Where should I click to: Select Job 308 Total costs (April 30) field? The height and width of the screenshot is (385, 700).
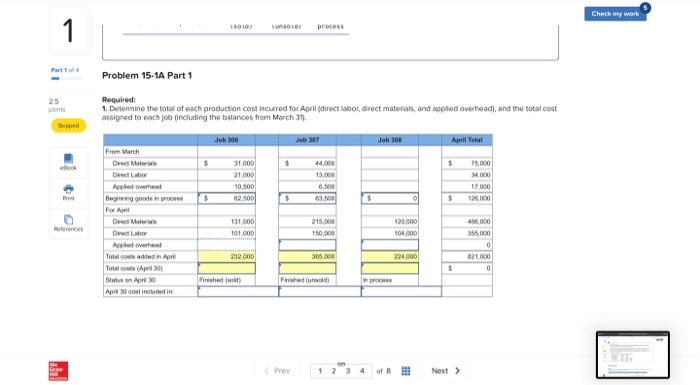click(390, 268)
